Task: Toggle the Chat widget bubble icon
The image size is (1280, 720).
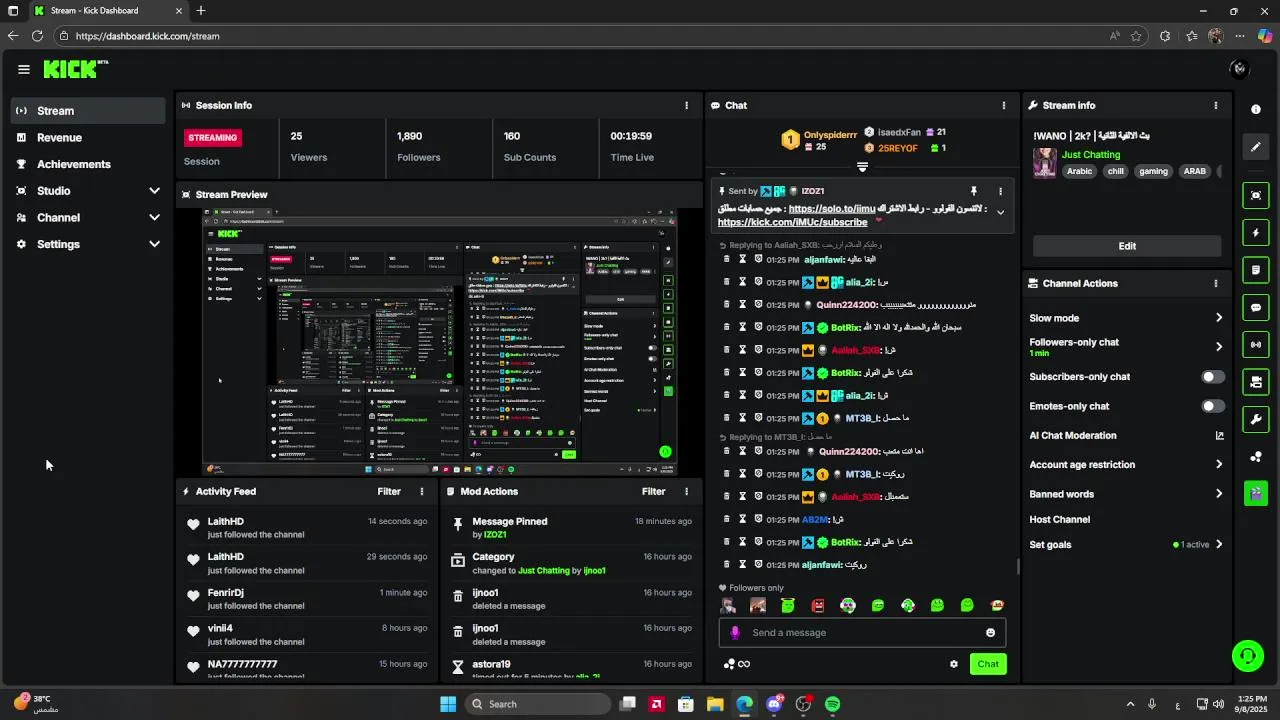Action: (1256, 307)
